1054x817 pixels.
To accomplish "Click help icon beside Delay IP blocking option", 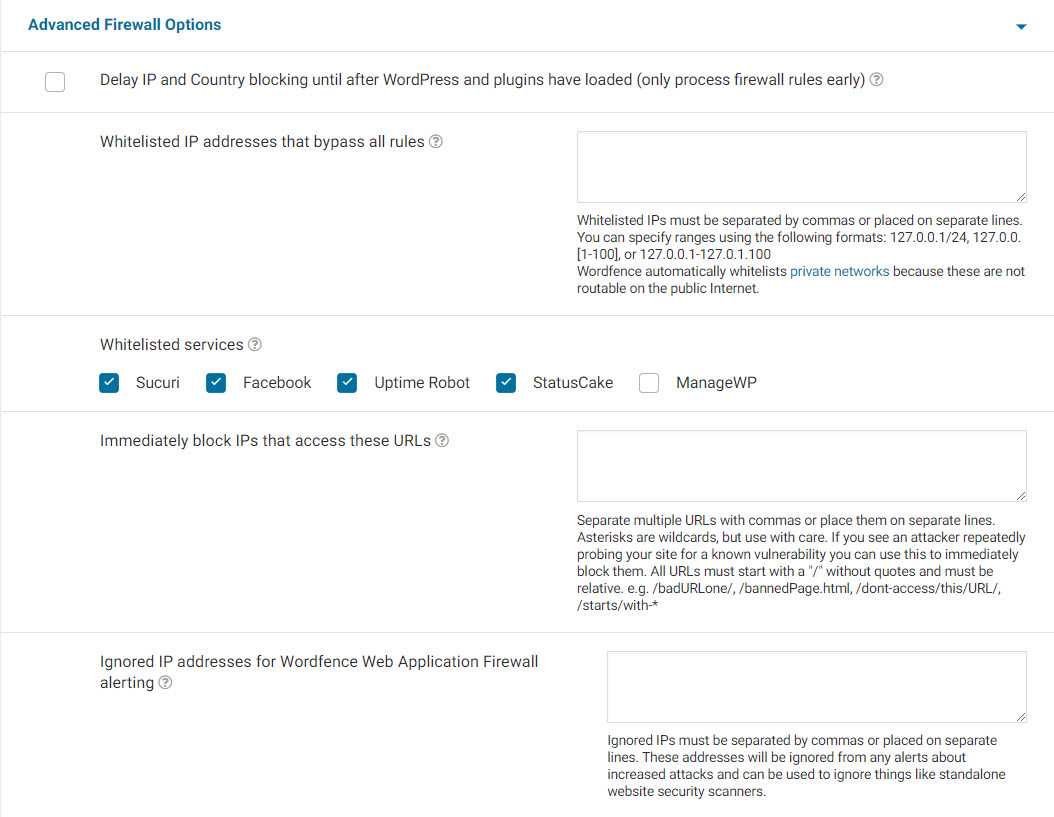I will tap(876, 80).
